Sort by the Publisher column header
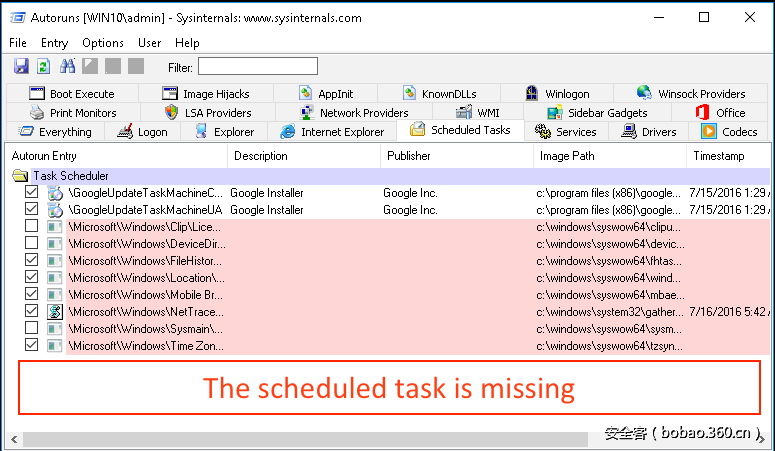Viewport: 775px width, 451px height. click(x=411, y=156)
